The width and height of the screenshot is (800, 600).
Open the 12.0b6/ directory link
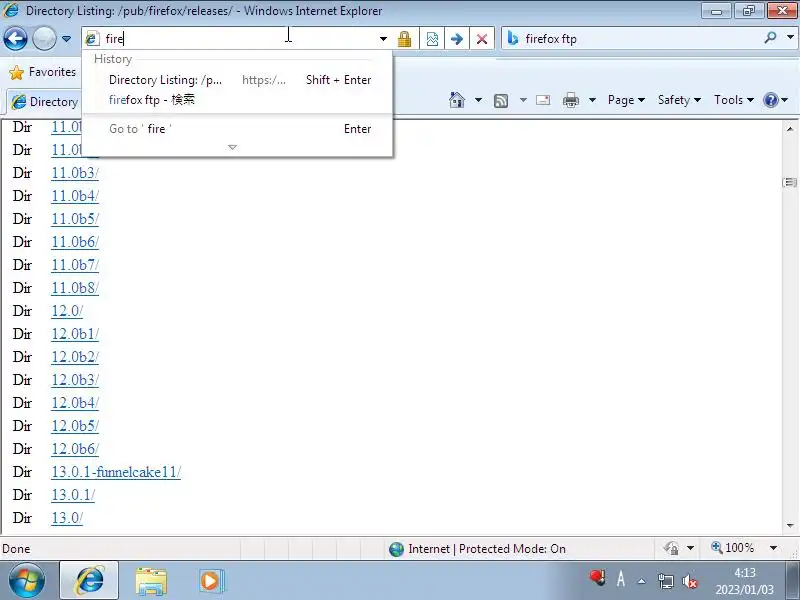(x=75, y=449)
